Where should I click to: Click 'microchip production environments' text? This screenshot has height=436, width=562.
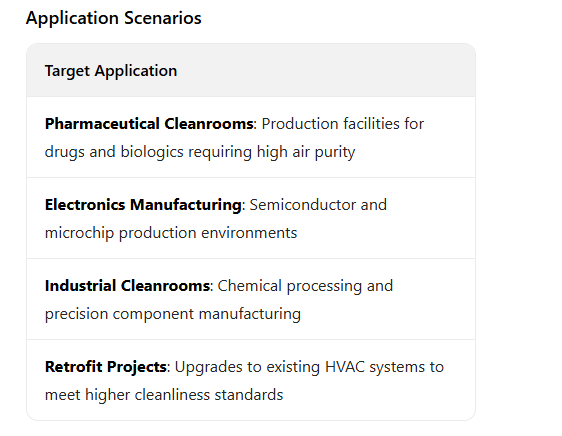click(171, 233)
